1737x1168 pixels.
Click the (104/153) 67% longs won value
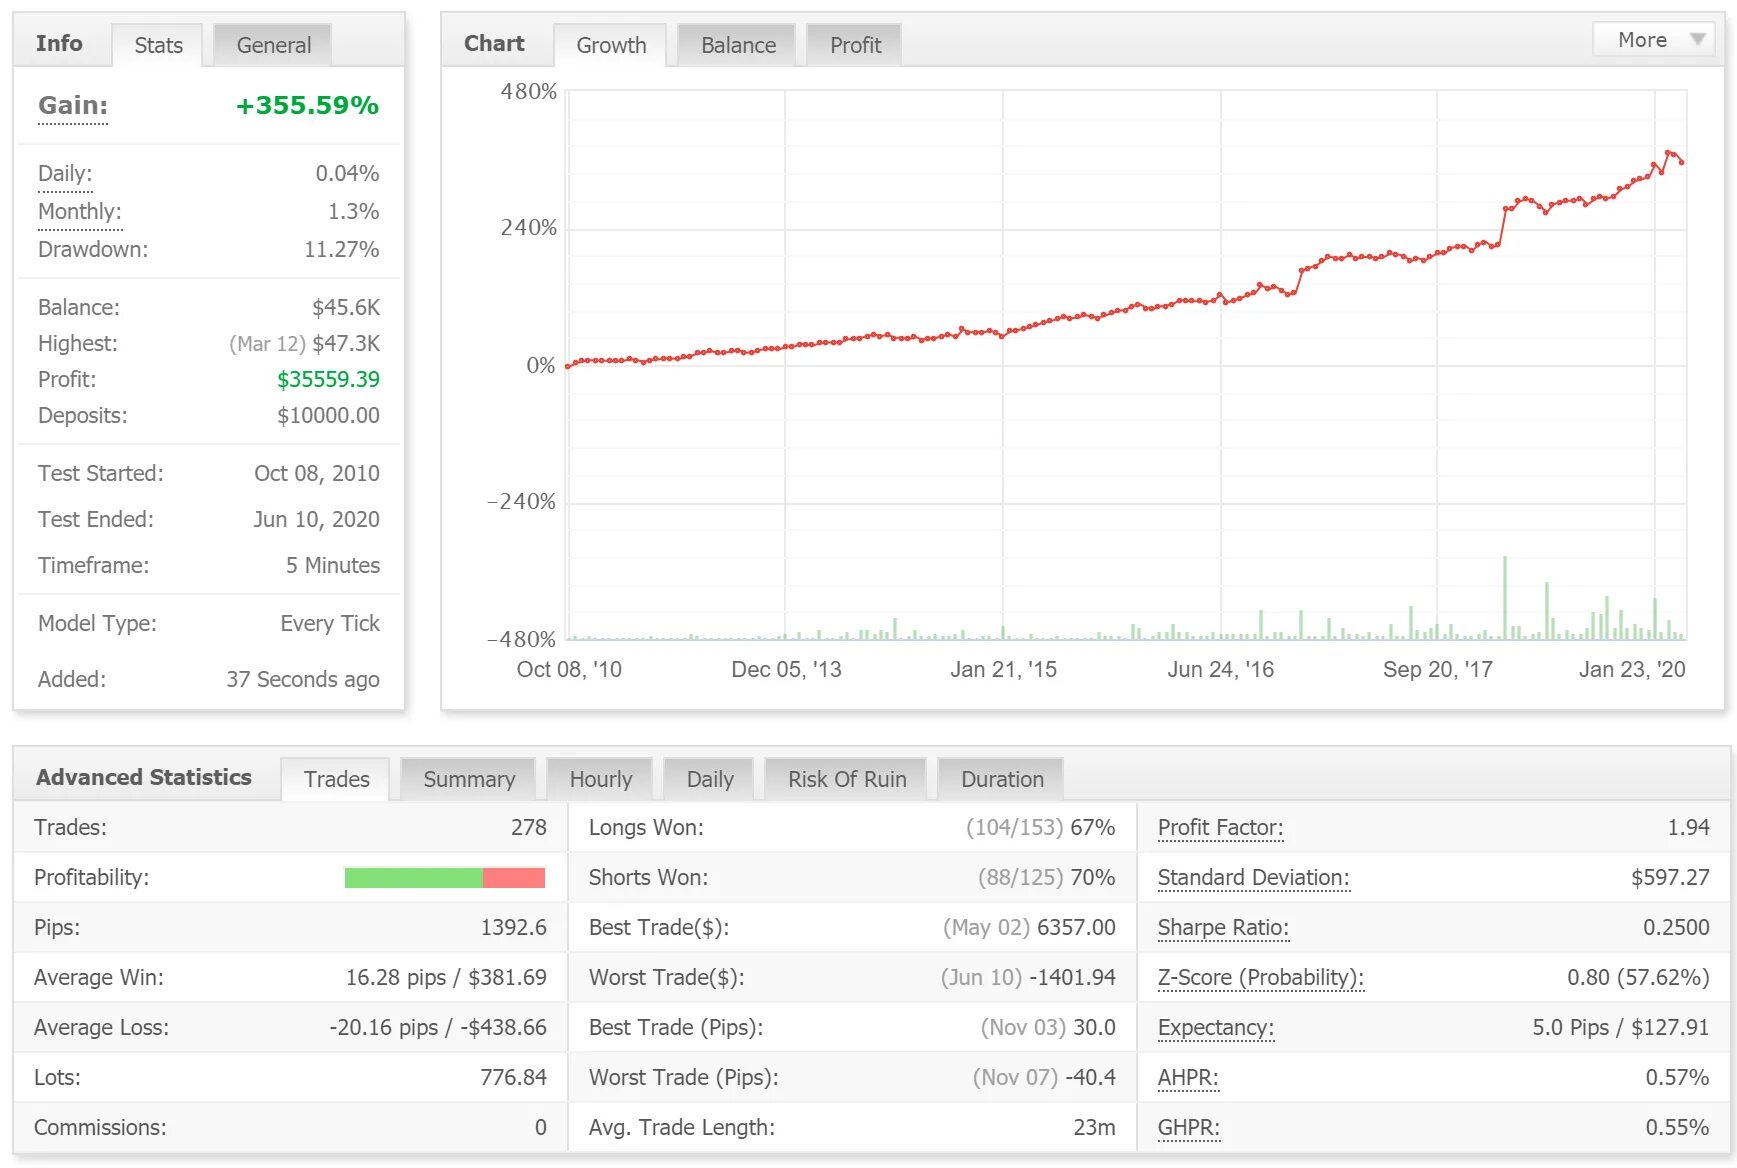tap(1040, 827)
